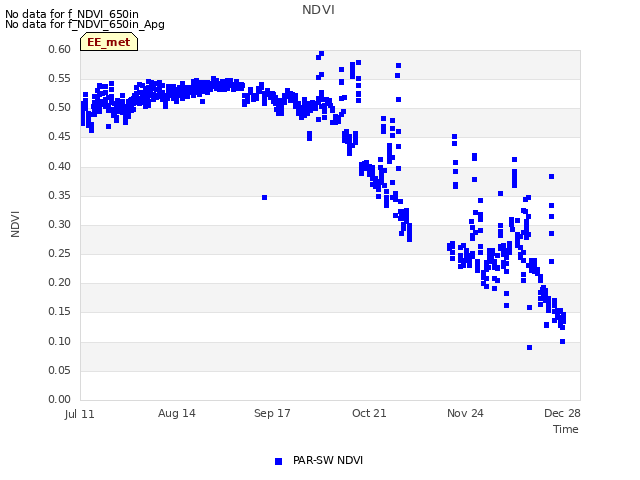
Task: Click the lowest data point near 0.09 in December
Action: click(x=529, y=348)
